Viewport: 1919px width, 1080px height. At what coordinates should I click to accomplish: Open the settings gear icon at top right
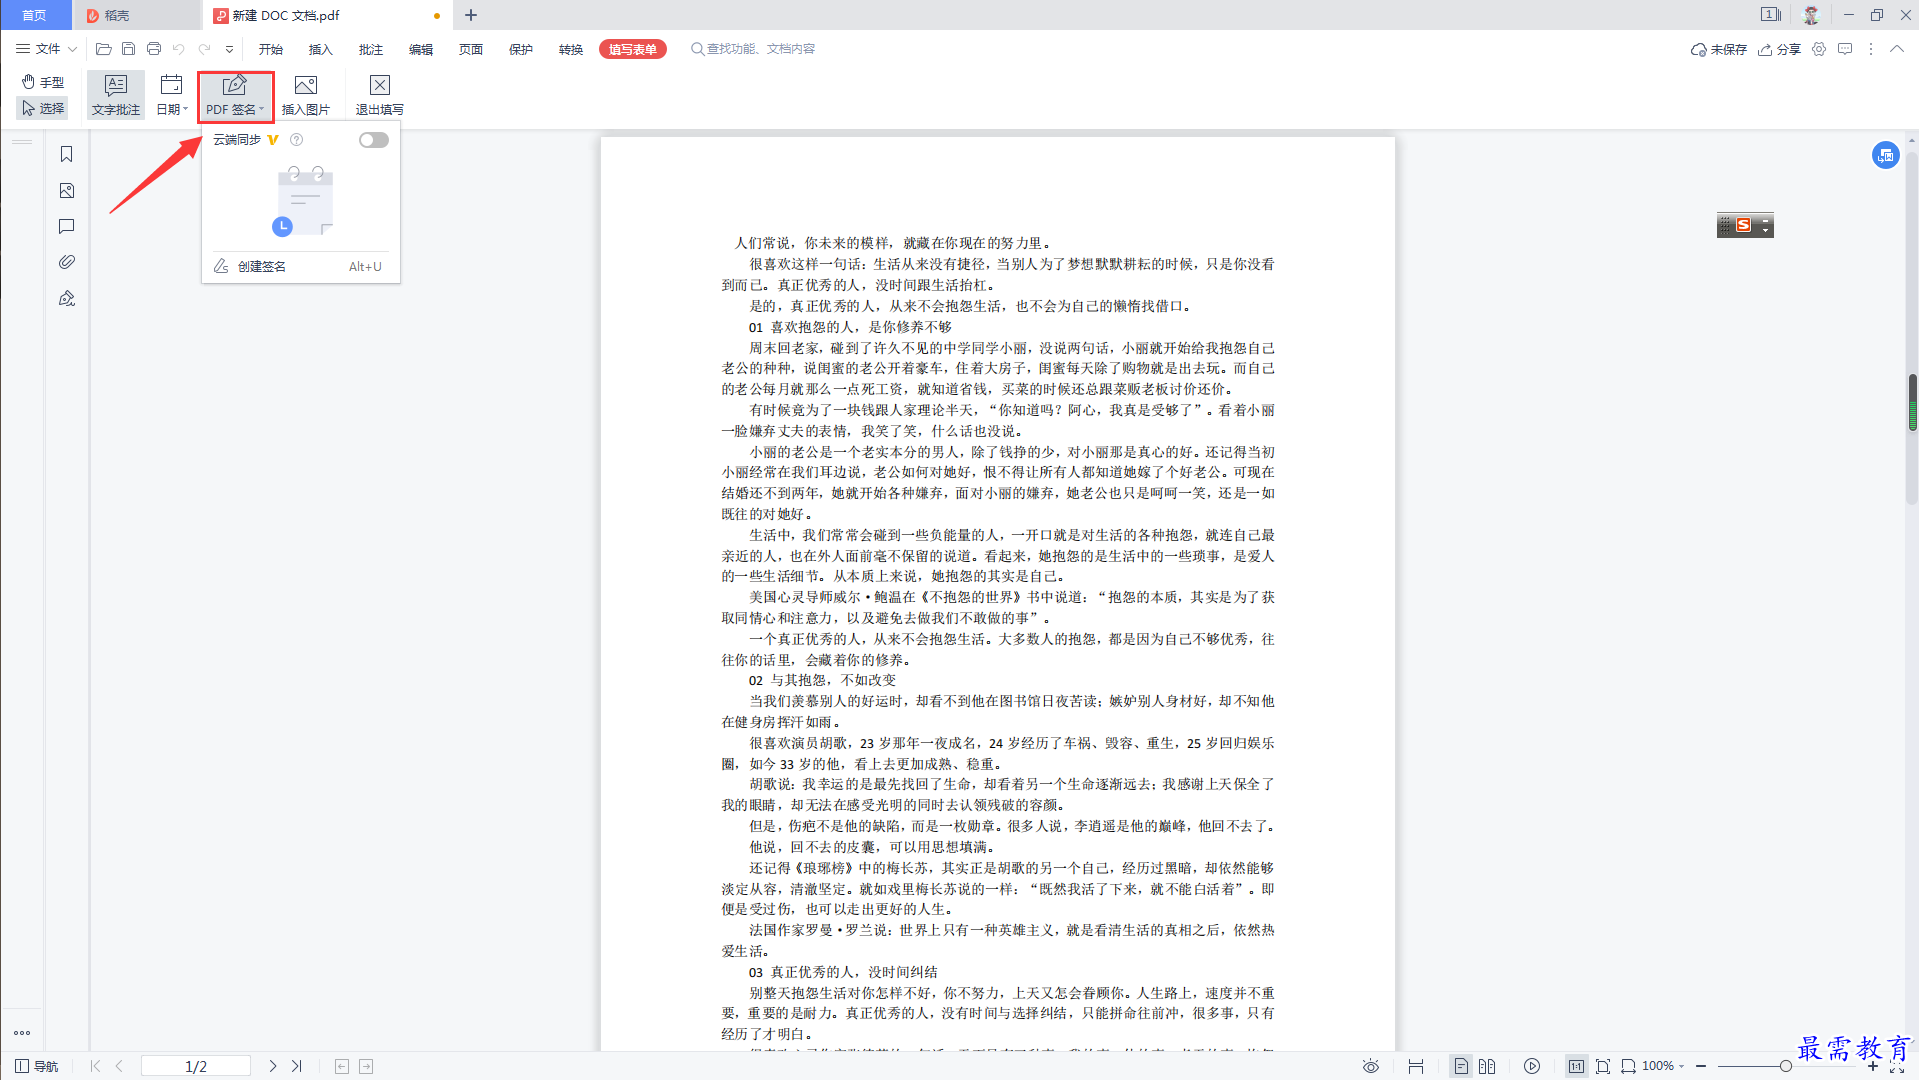coord(1819,49)
